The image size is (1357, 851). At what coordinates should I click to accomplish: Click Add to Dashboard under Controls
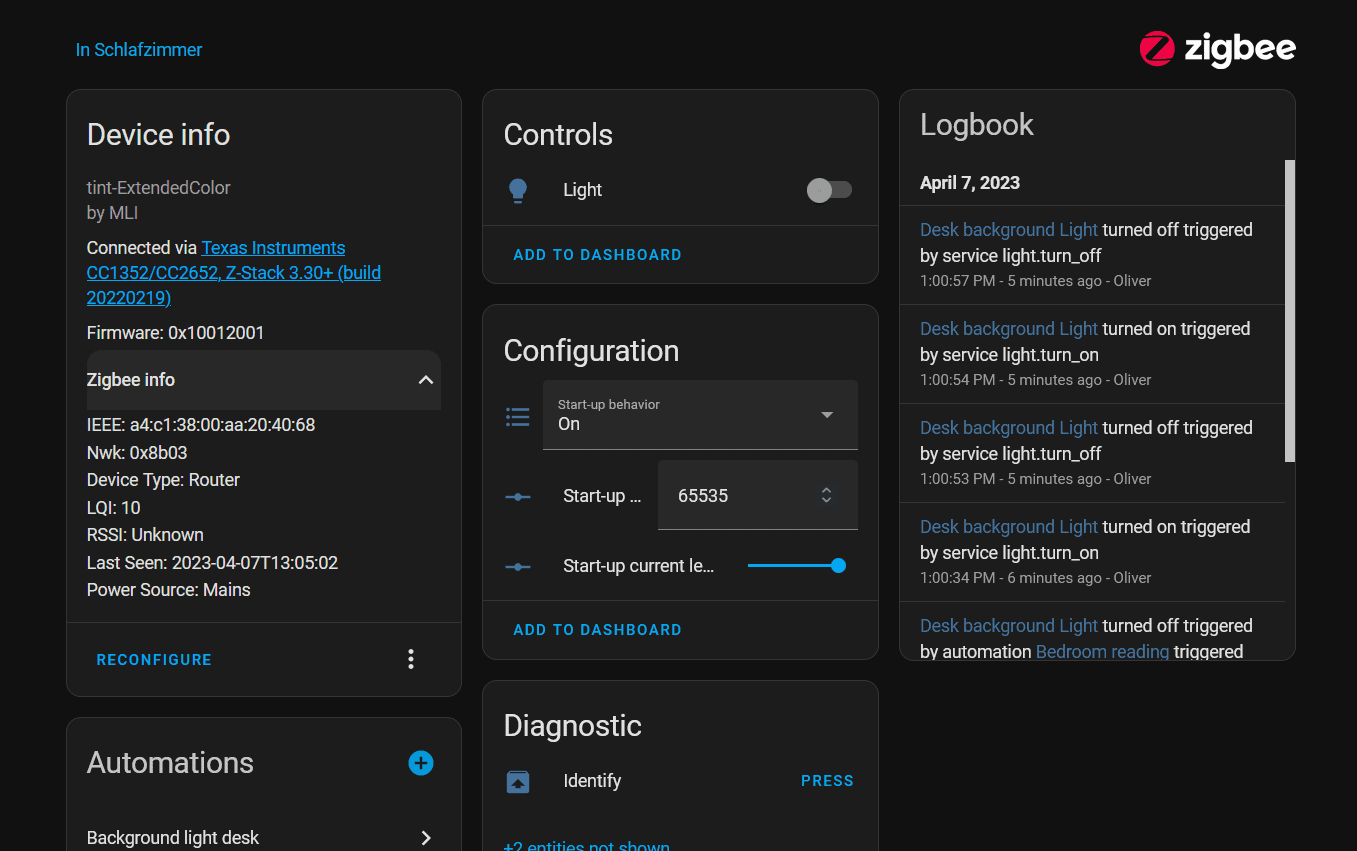point(597,255)
